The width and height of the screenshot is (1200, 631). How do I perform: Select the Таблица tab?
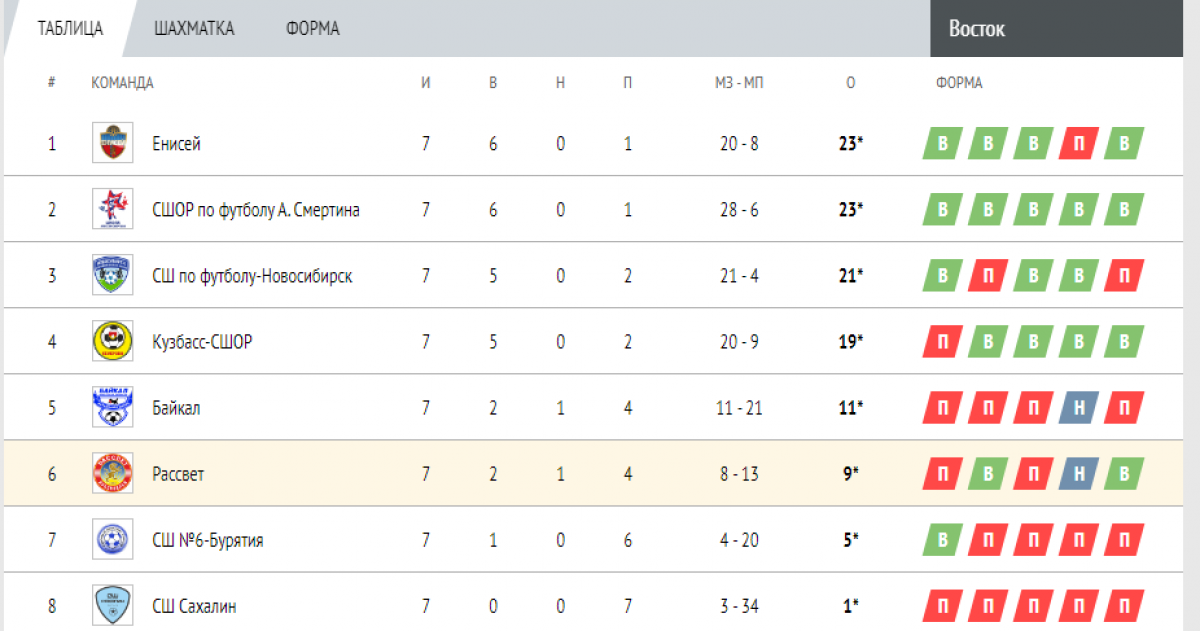click(x=70, y=29)
